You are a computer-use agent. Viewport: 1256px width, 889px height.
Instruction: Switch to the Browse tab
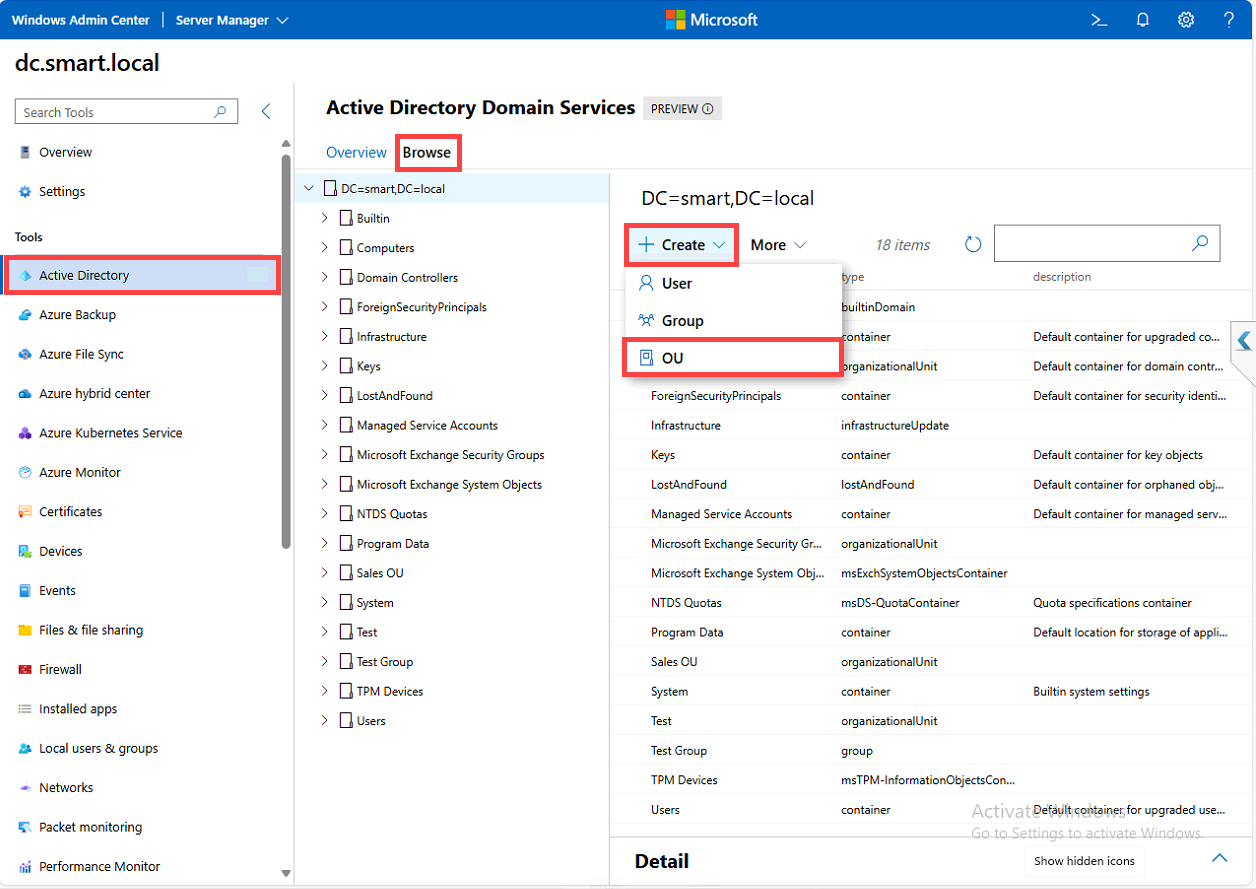point(427,153)
